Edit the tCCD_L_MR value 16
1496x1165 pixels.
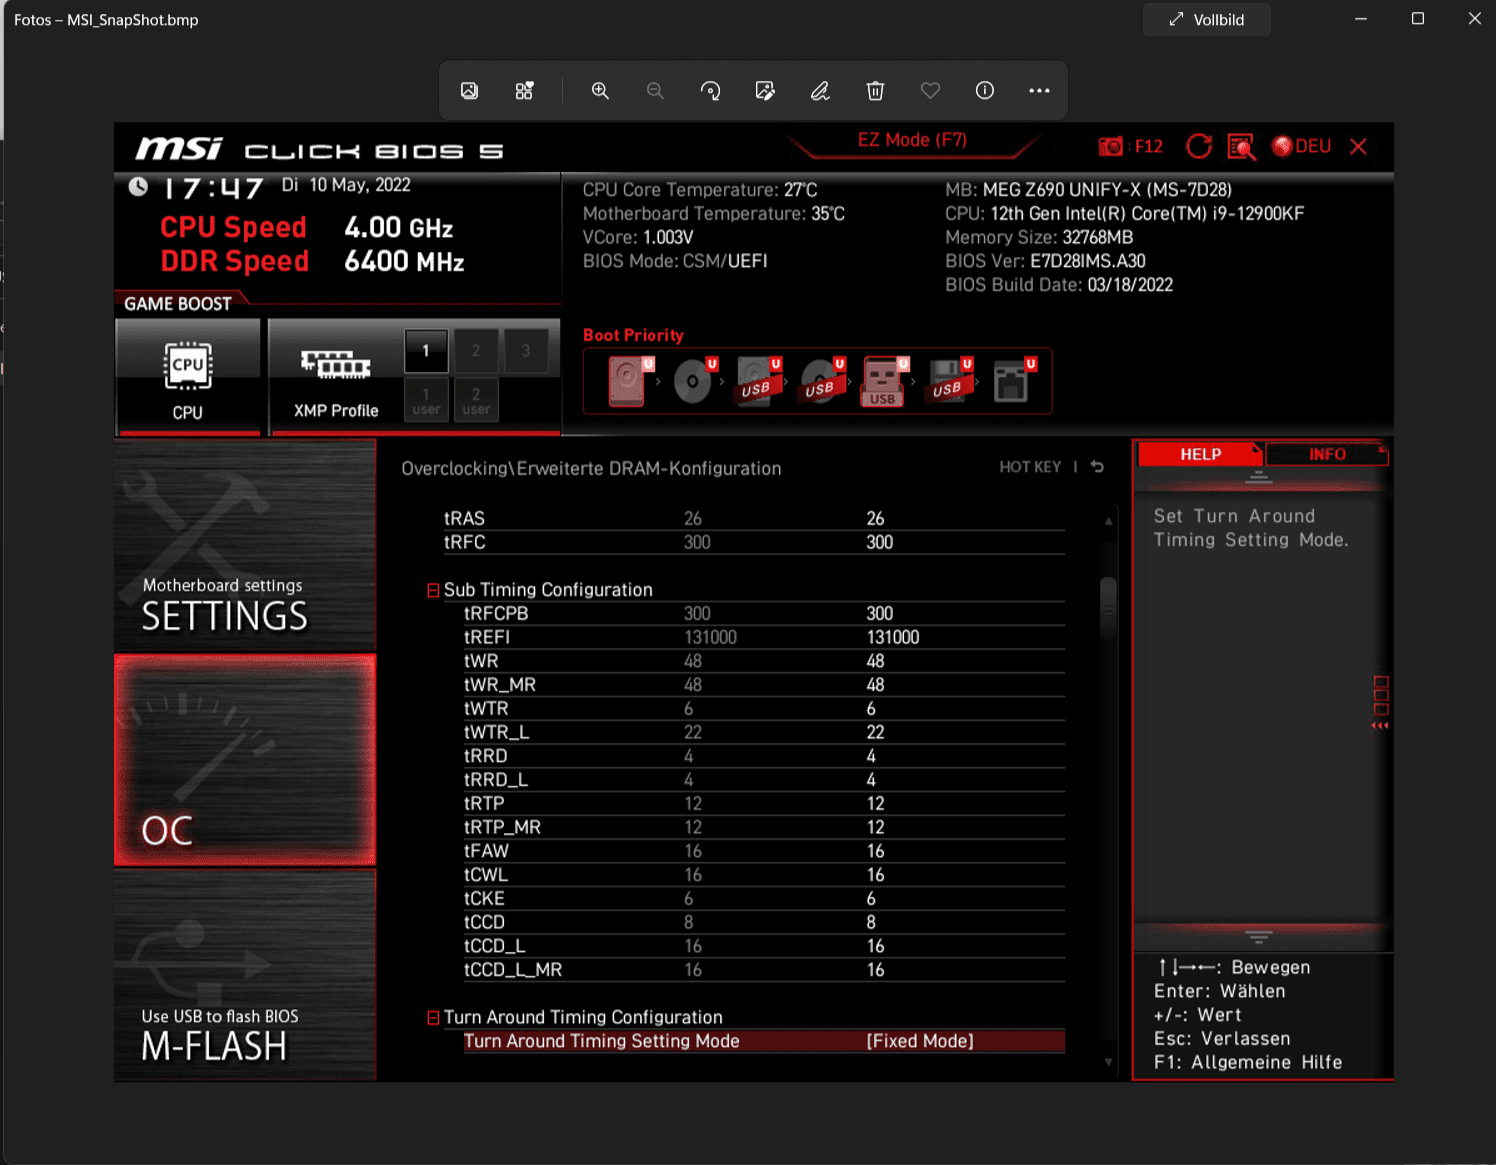pyautogui.click(x=875, y=970)
